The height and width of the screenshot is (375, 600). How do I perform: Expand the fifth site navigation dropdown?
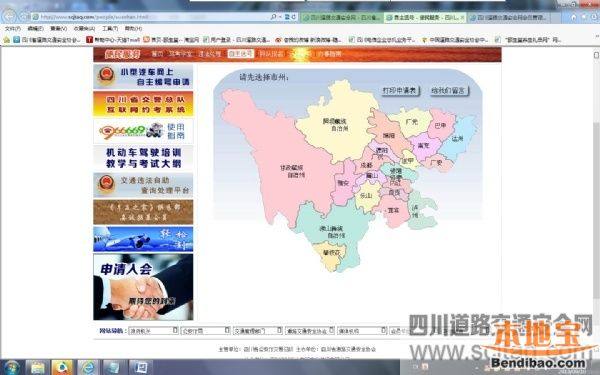pos(362,331)
